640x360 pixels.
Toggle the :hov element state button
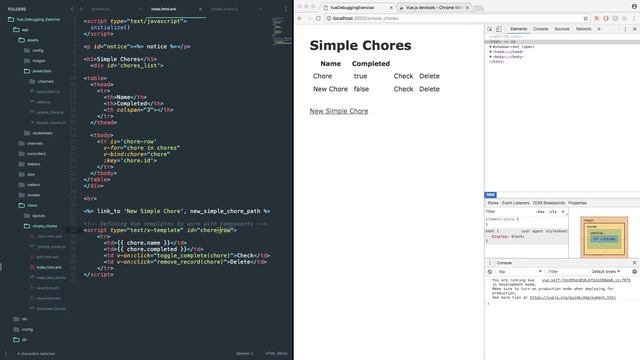click(540, 212)
